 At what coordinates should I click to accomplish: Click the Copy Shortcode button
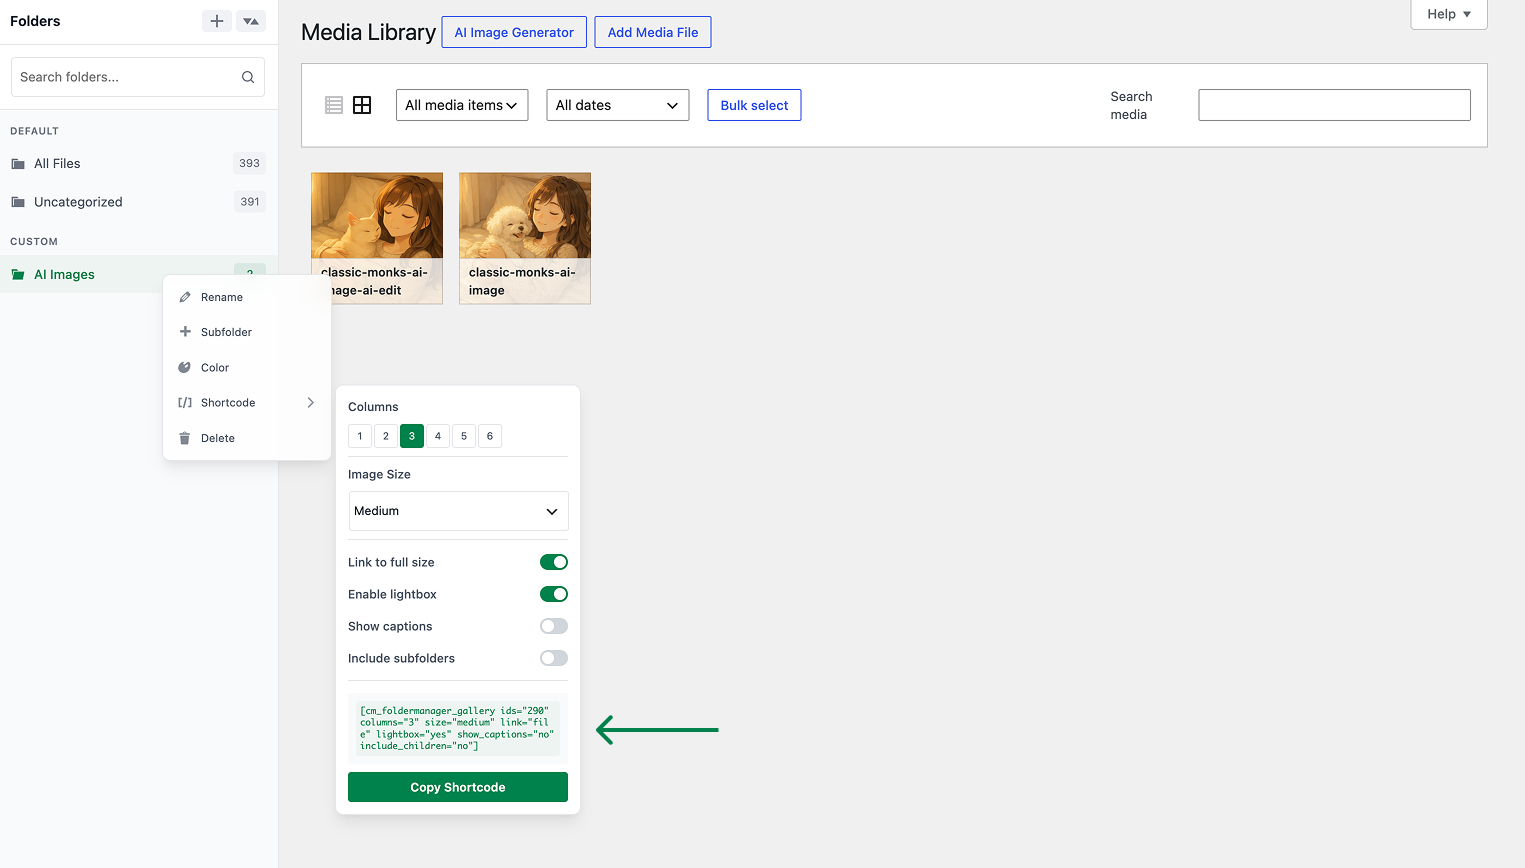click(x=458, y=787)
